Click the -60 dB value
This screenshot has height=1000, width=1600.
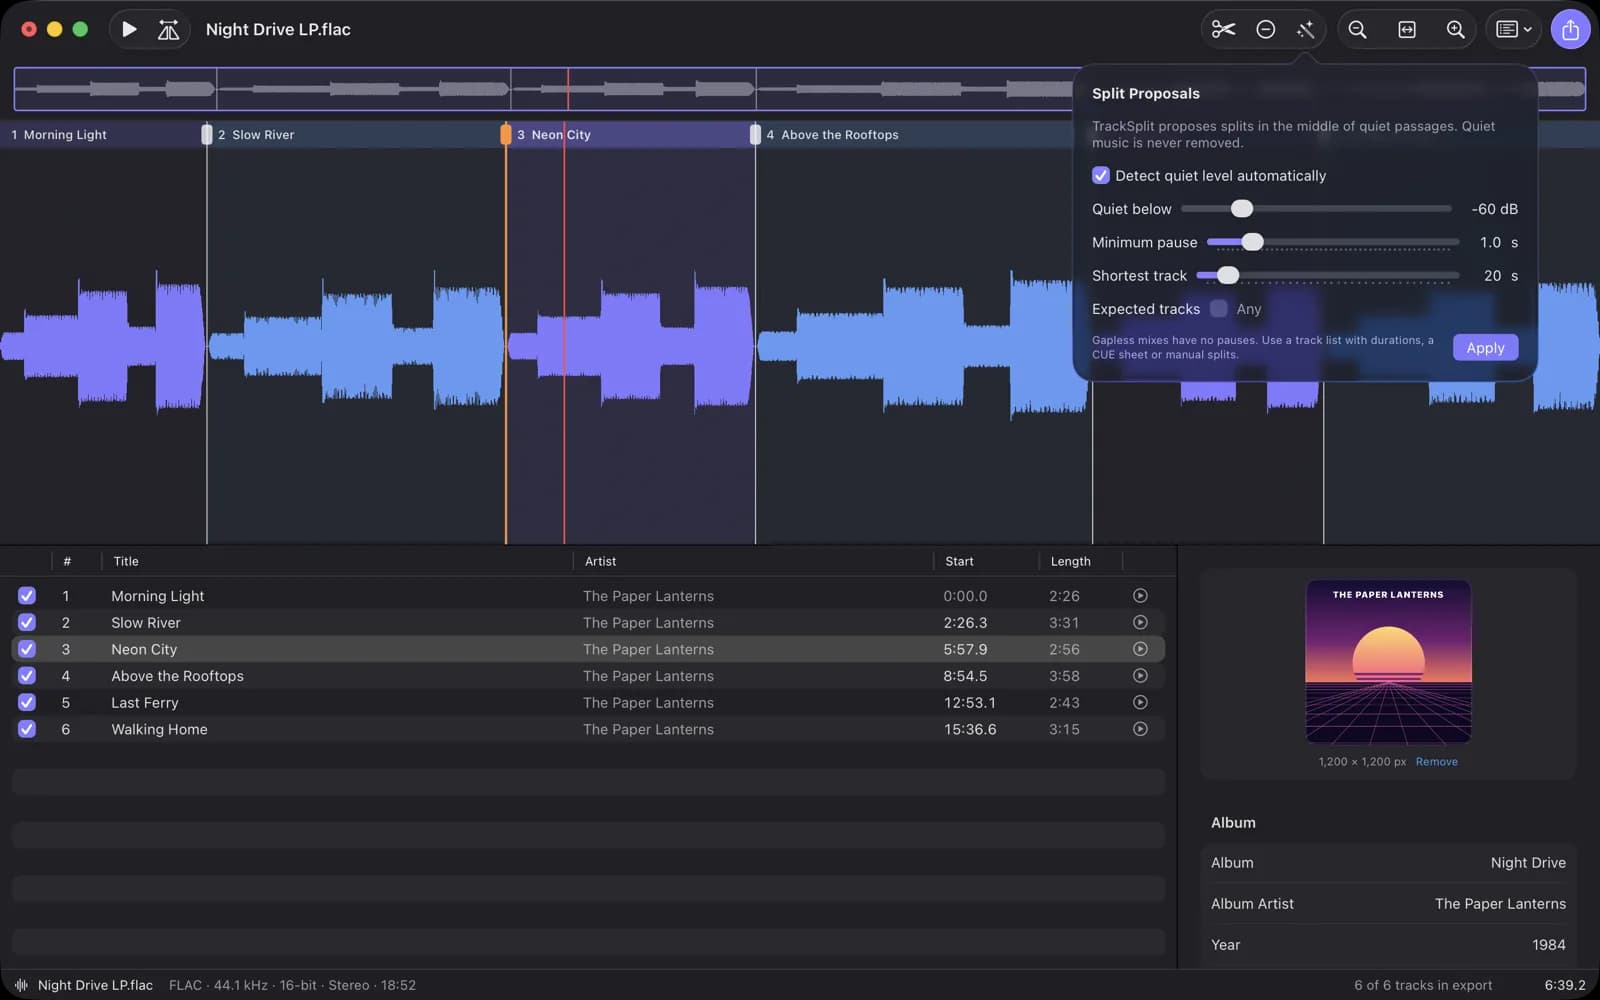coord(1494,209)
